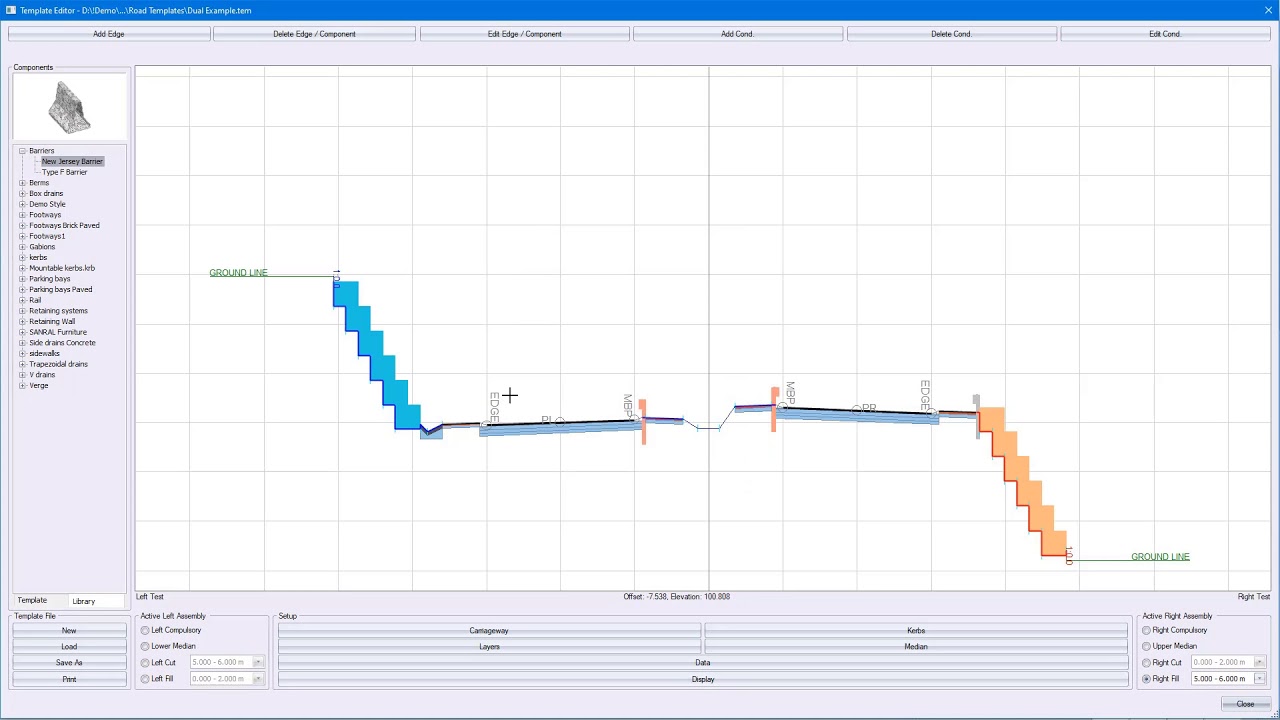Select Left Compulsory radio button
1280x720 pixels.
tap(145, 631)
